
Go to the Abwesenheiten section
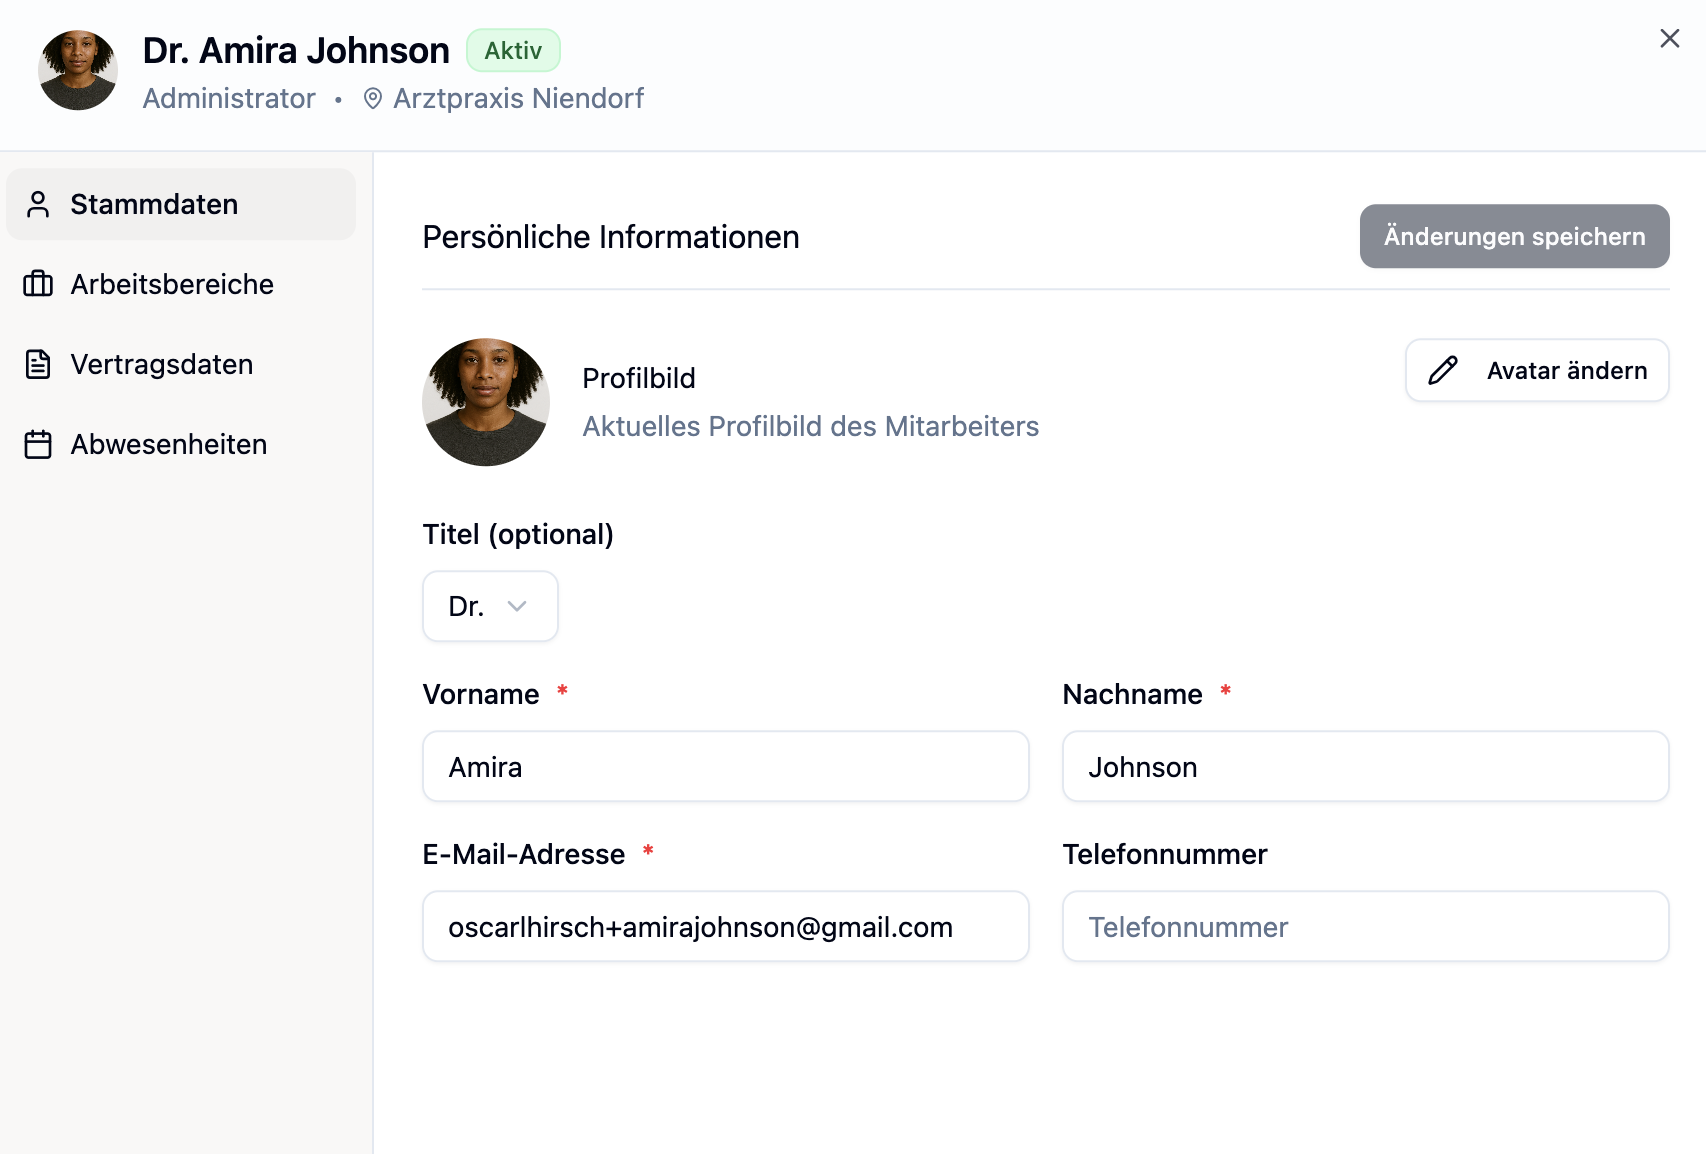point(169,444)
